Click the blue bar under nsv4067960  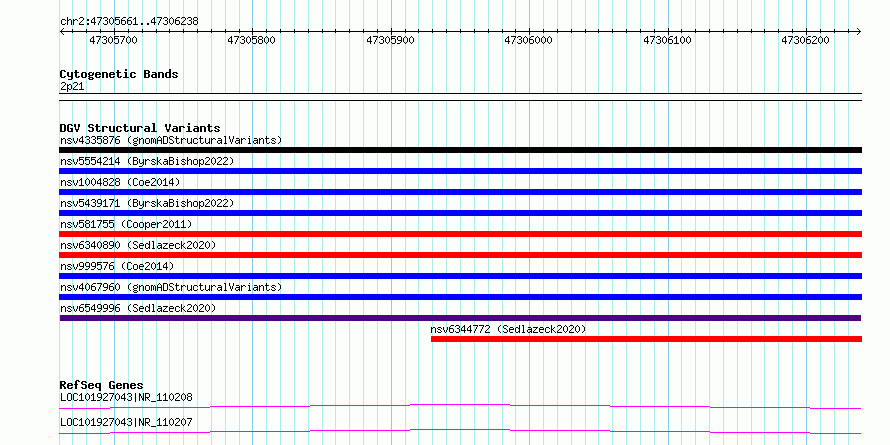(460, 297)
